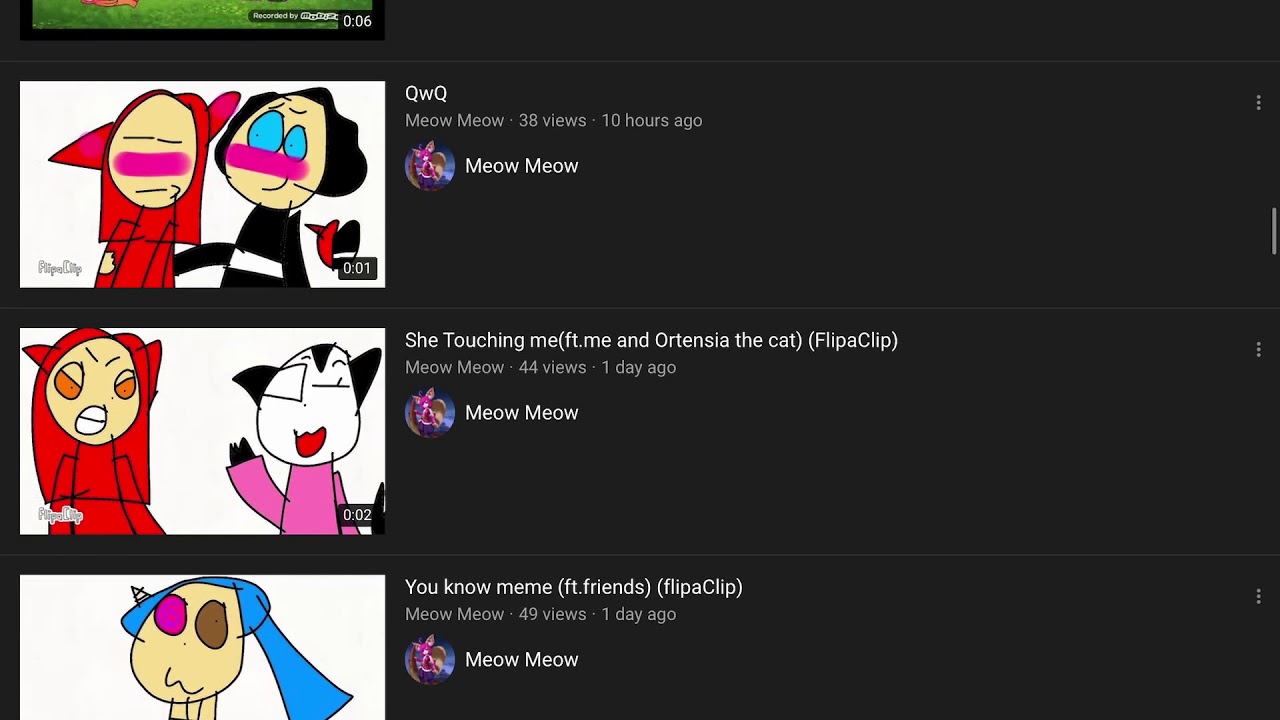Click the 38 views metadata line
Image resolution: width=1280 pixels, height=720 pixels.
[553, 120]
